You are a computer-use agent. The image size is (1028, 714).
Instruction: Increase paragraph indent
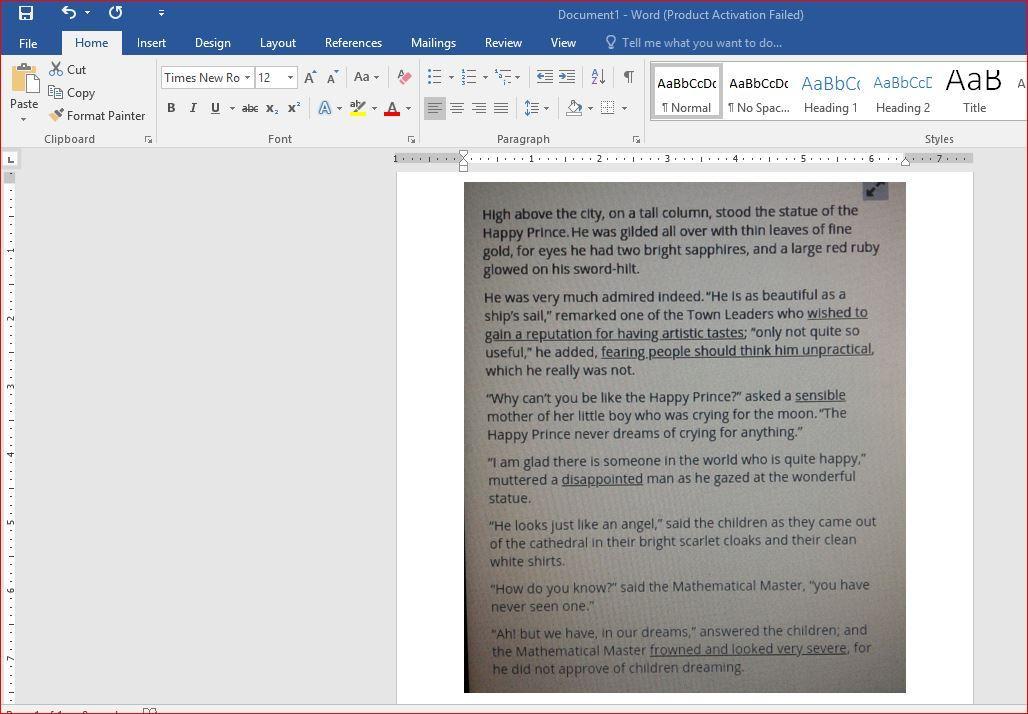(567, 77)
